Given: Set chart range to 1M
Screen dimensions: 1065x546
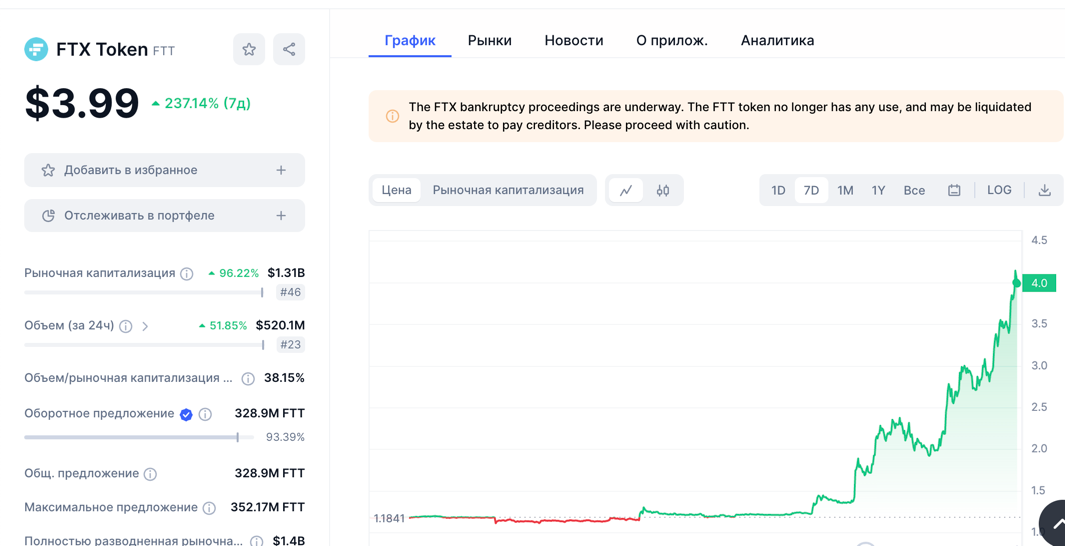Looking at the screenshot, I should (845, 190).
